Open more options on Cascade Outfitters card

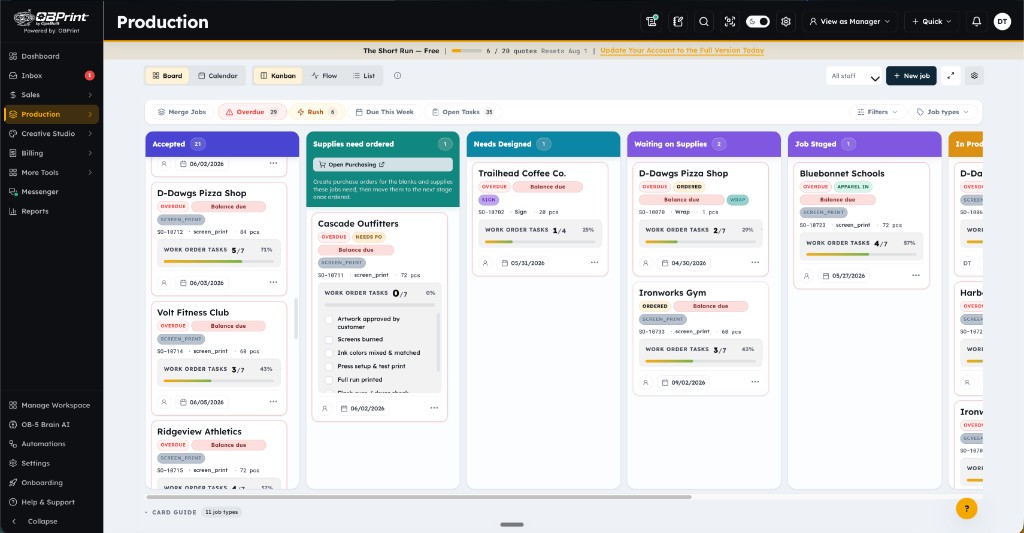pos(434,408)
